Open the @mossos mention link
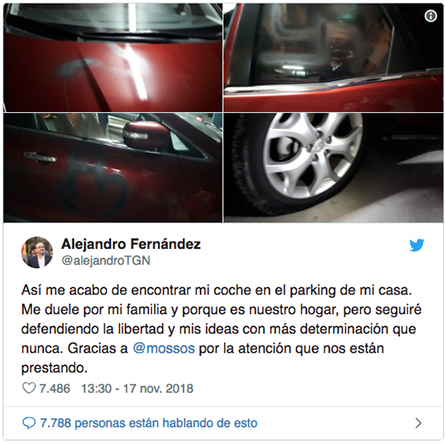Screen dimensions: 445x444 164,348
